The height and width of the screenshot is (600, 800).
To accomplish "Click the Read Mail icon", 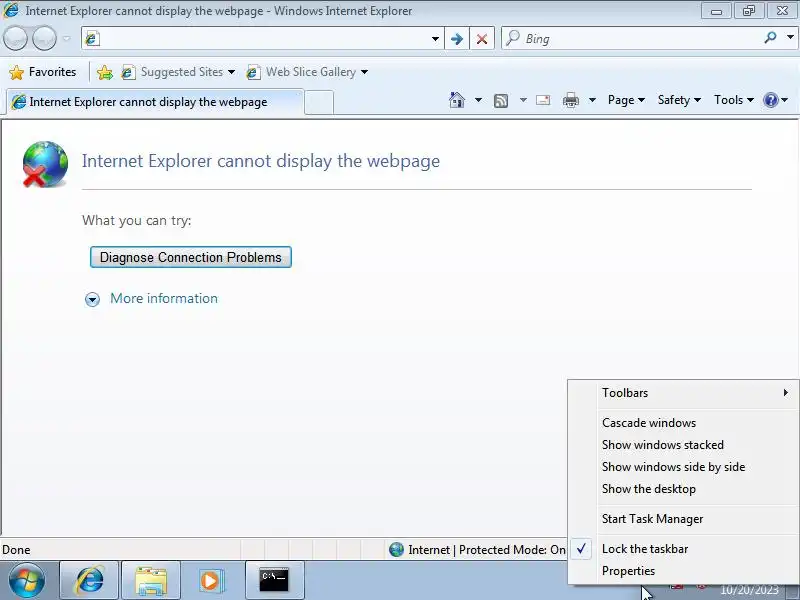I will (x=543, y=100).
